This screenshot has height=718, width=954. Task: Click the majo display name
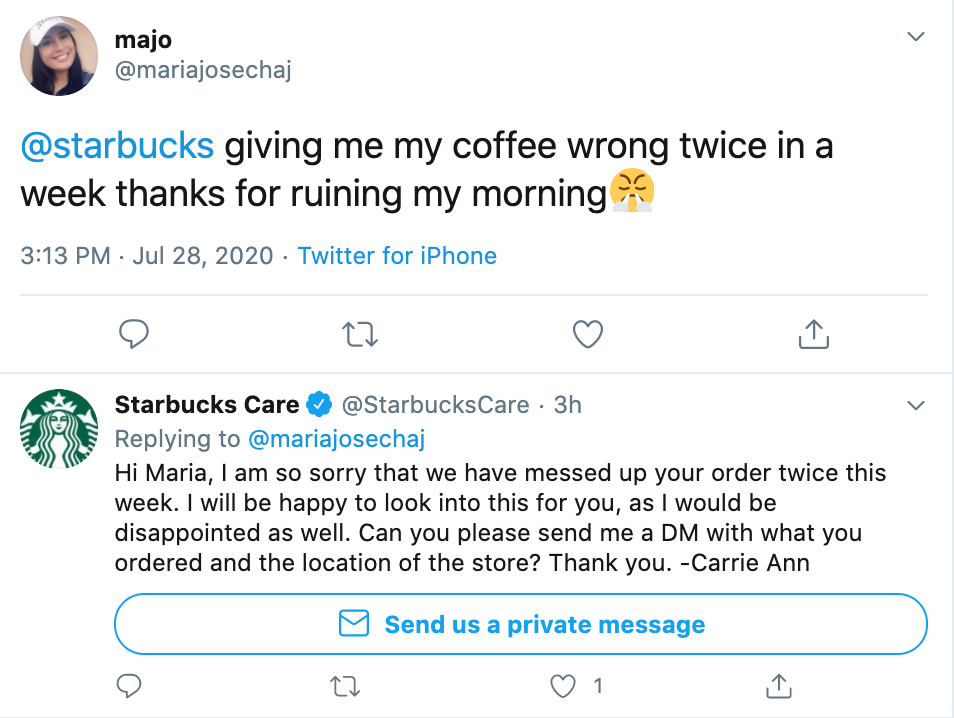pyautogui.click(x=144, y=40)
